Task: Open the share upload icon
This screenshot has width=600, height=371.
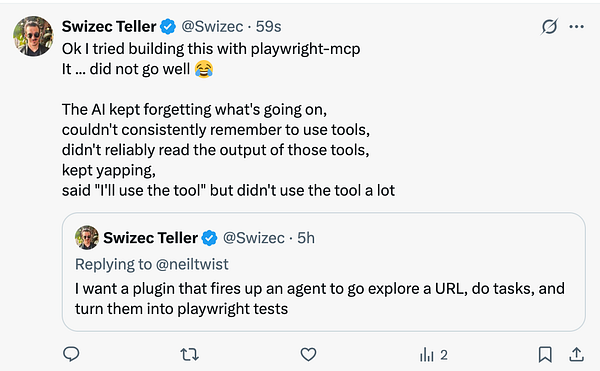Action: coord(576,355)
